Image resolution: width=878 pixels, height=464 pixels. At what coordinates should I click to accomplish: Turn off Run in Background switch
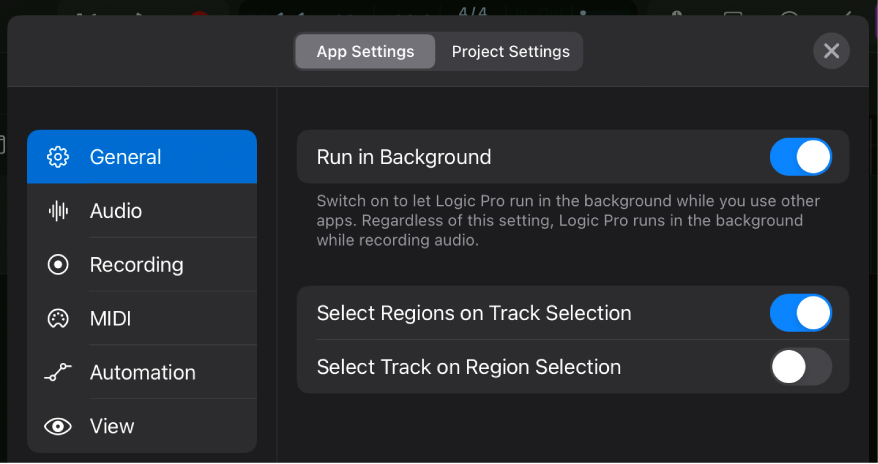[800, 157]
